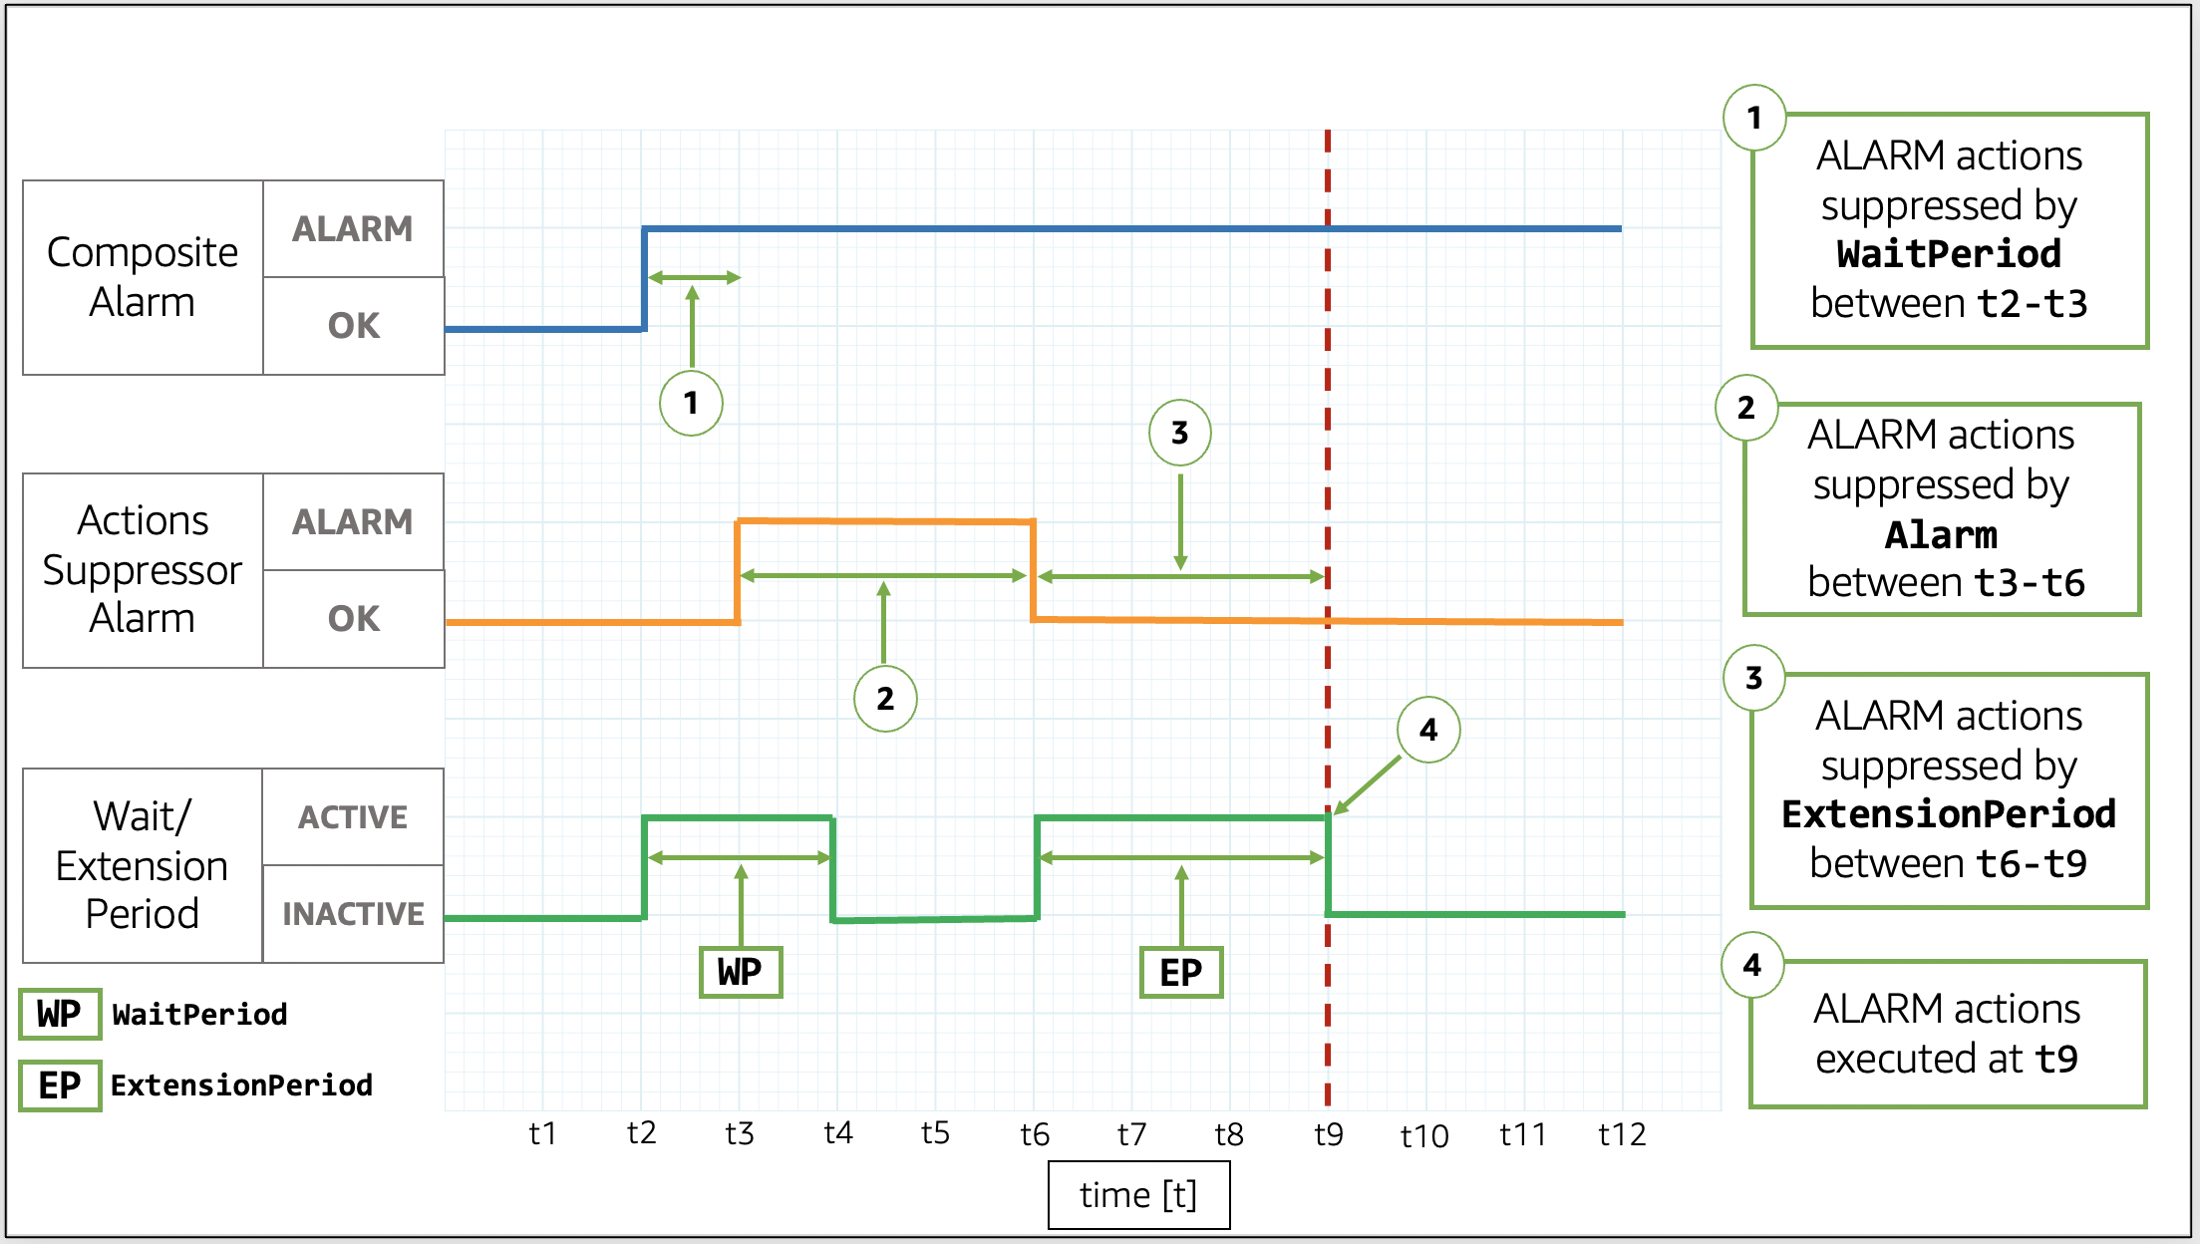
Task: Click the WaitPeriod legend icon WP
Action: pyautogui.click(x=60, y=1028)
